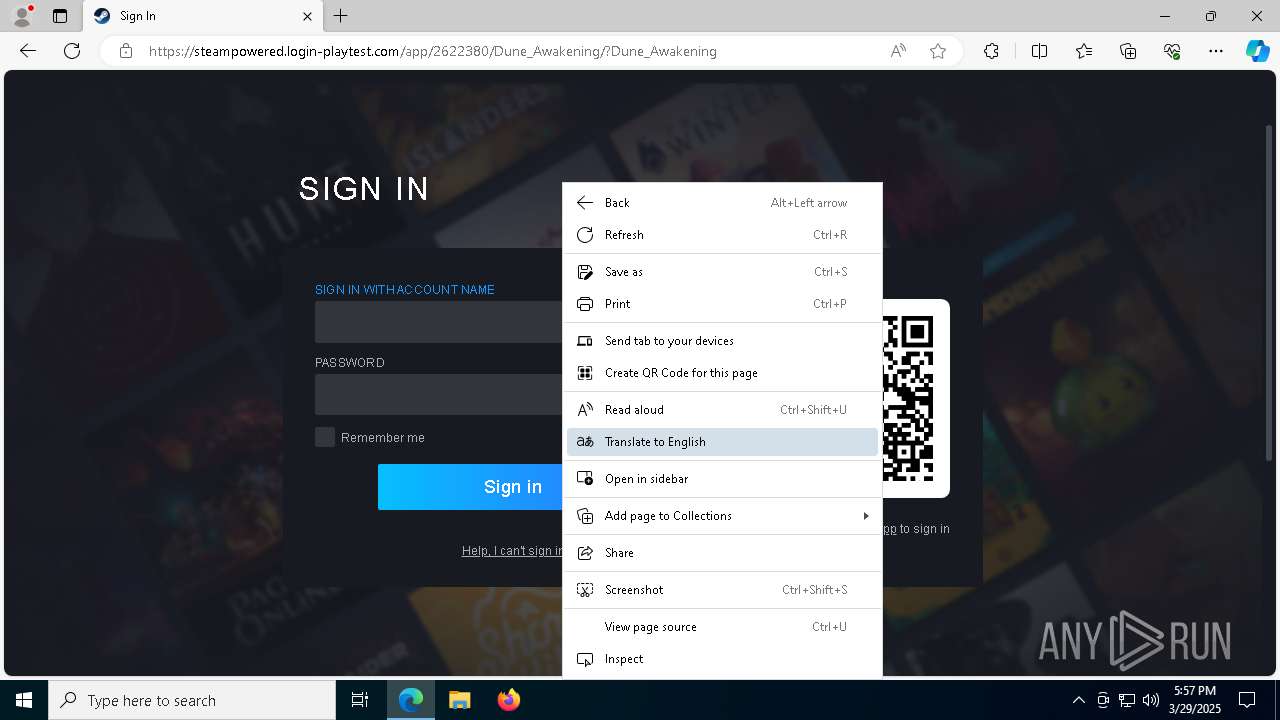Open the Windows Start menu

point(24,700)
